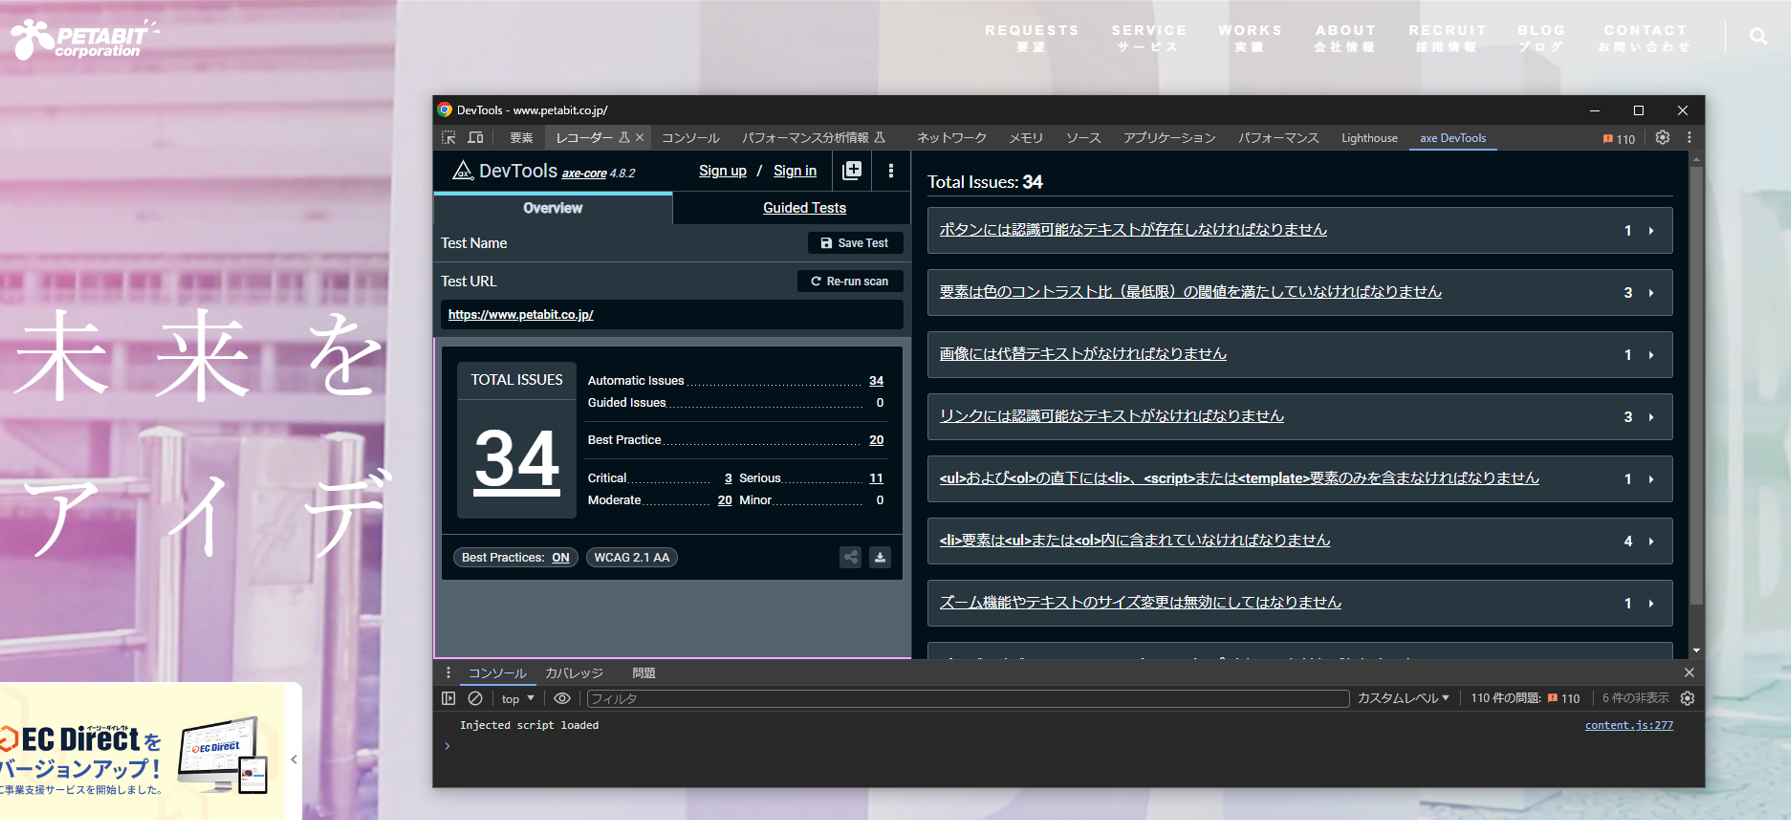Viewport: 1791px width, 820px height.
Task: Expand the ズーム機能やテキストのサイズ変更 issue row arrow
Action: [x=1651, y=604]
